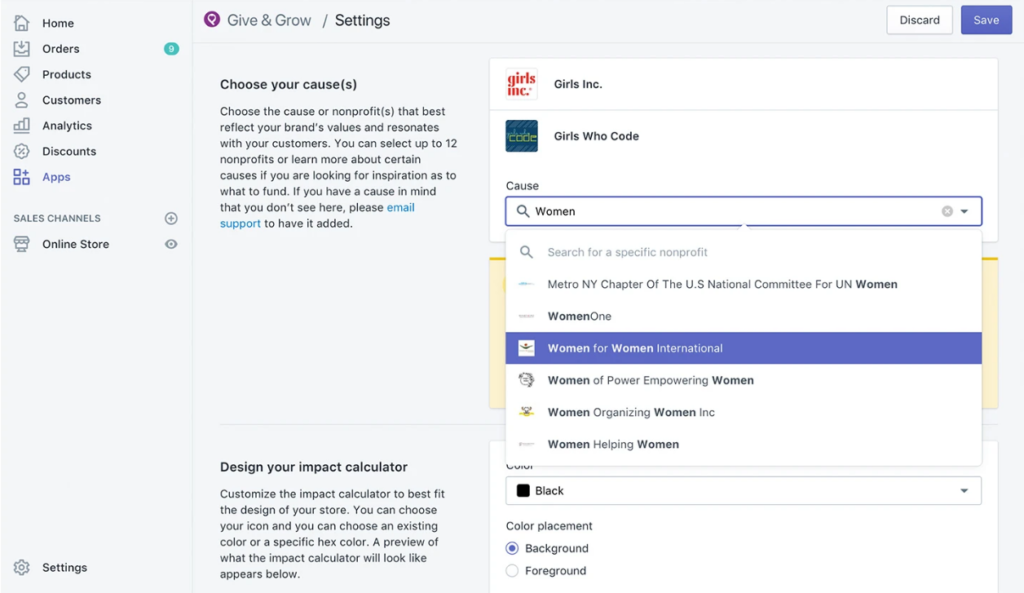
Task: Click Give & Grow breadcrumb link
Action: pyautogui.click(x=269, y=20)
